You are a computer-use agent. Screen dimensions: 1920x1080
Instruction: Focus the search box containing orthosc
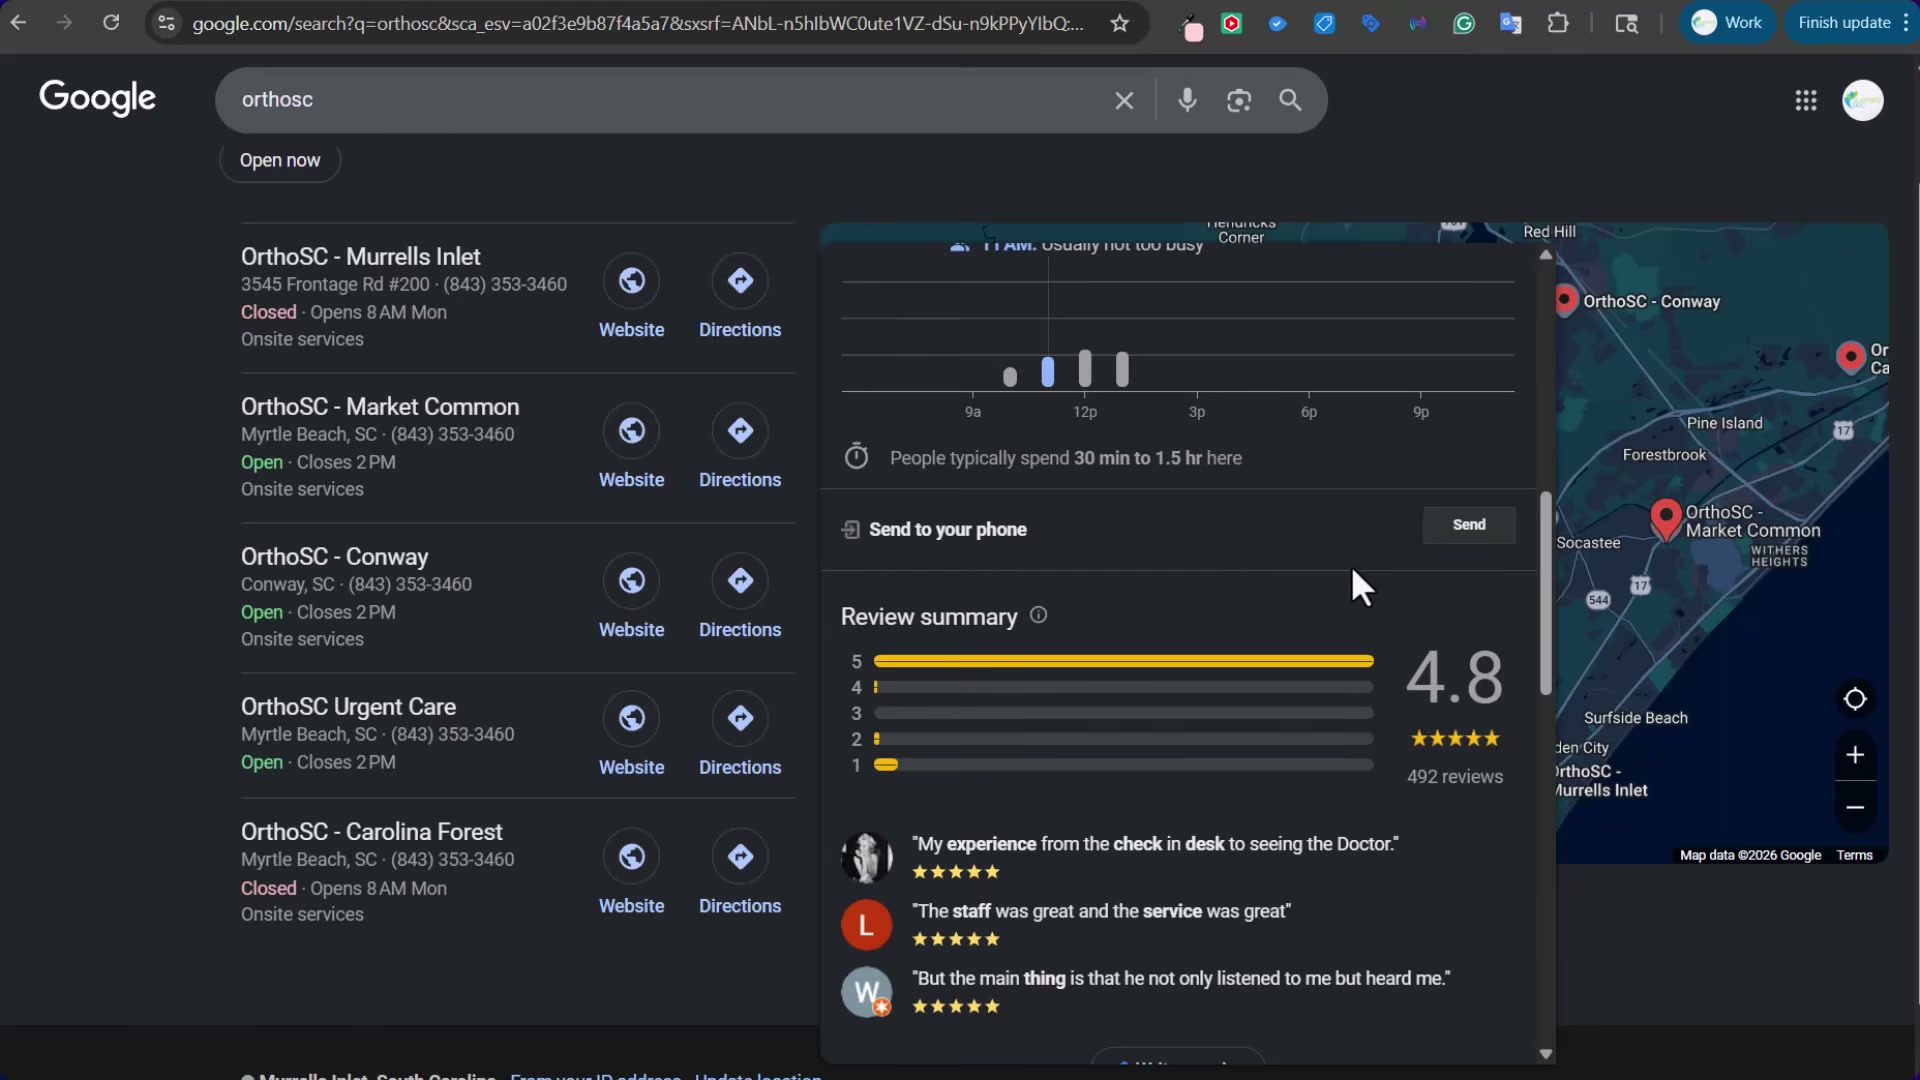pos(660,100)
